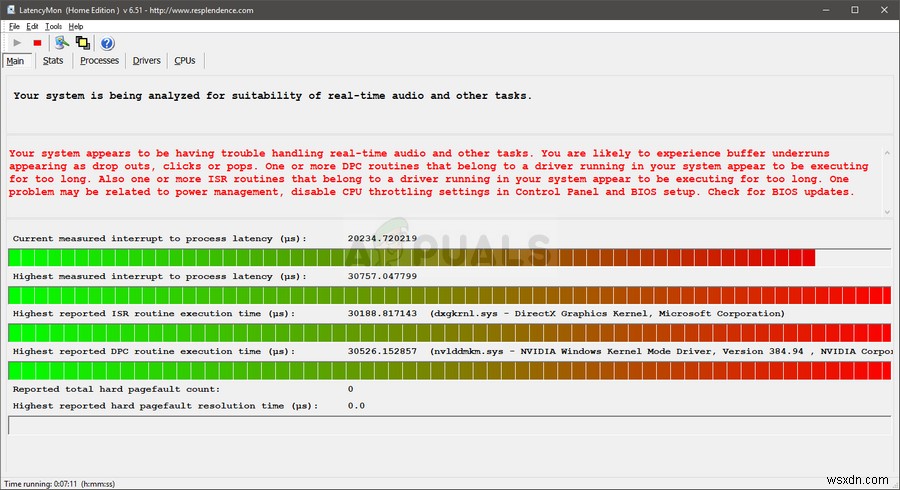Click the LatencyMon title bar app icon
The width and height of the screenshot is (900, 490).
coord(10,10)
